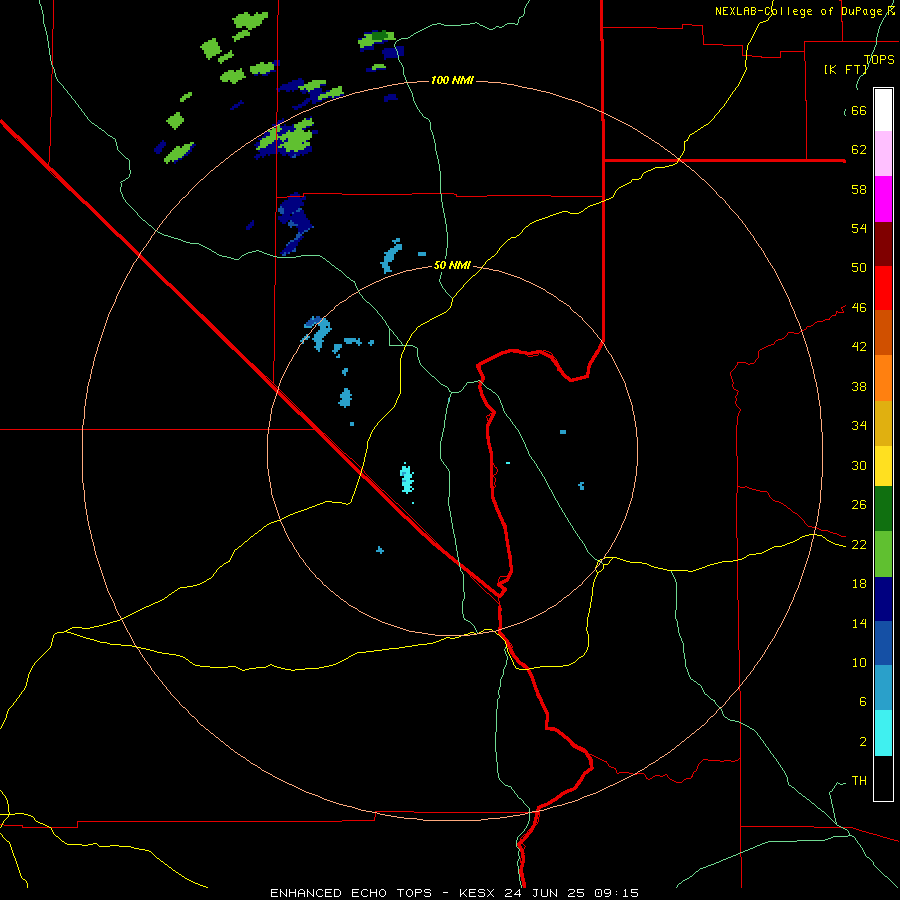The width and height of the screenshot is (900, 900).
Task: Click the "K FT" legend units label
Action: tap(845, 69)
